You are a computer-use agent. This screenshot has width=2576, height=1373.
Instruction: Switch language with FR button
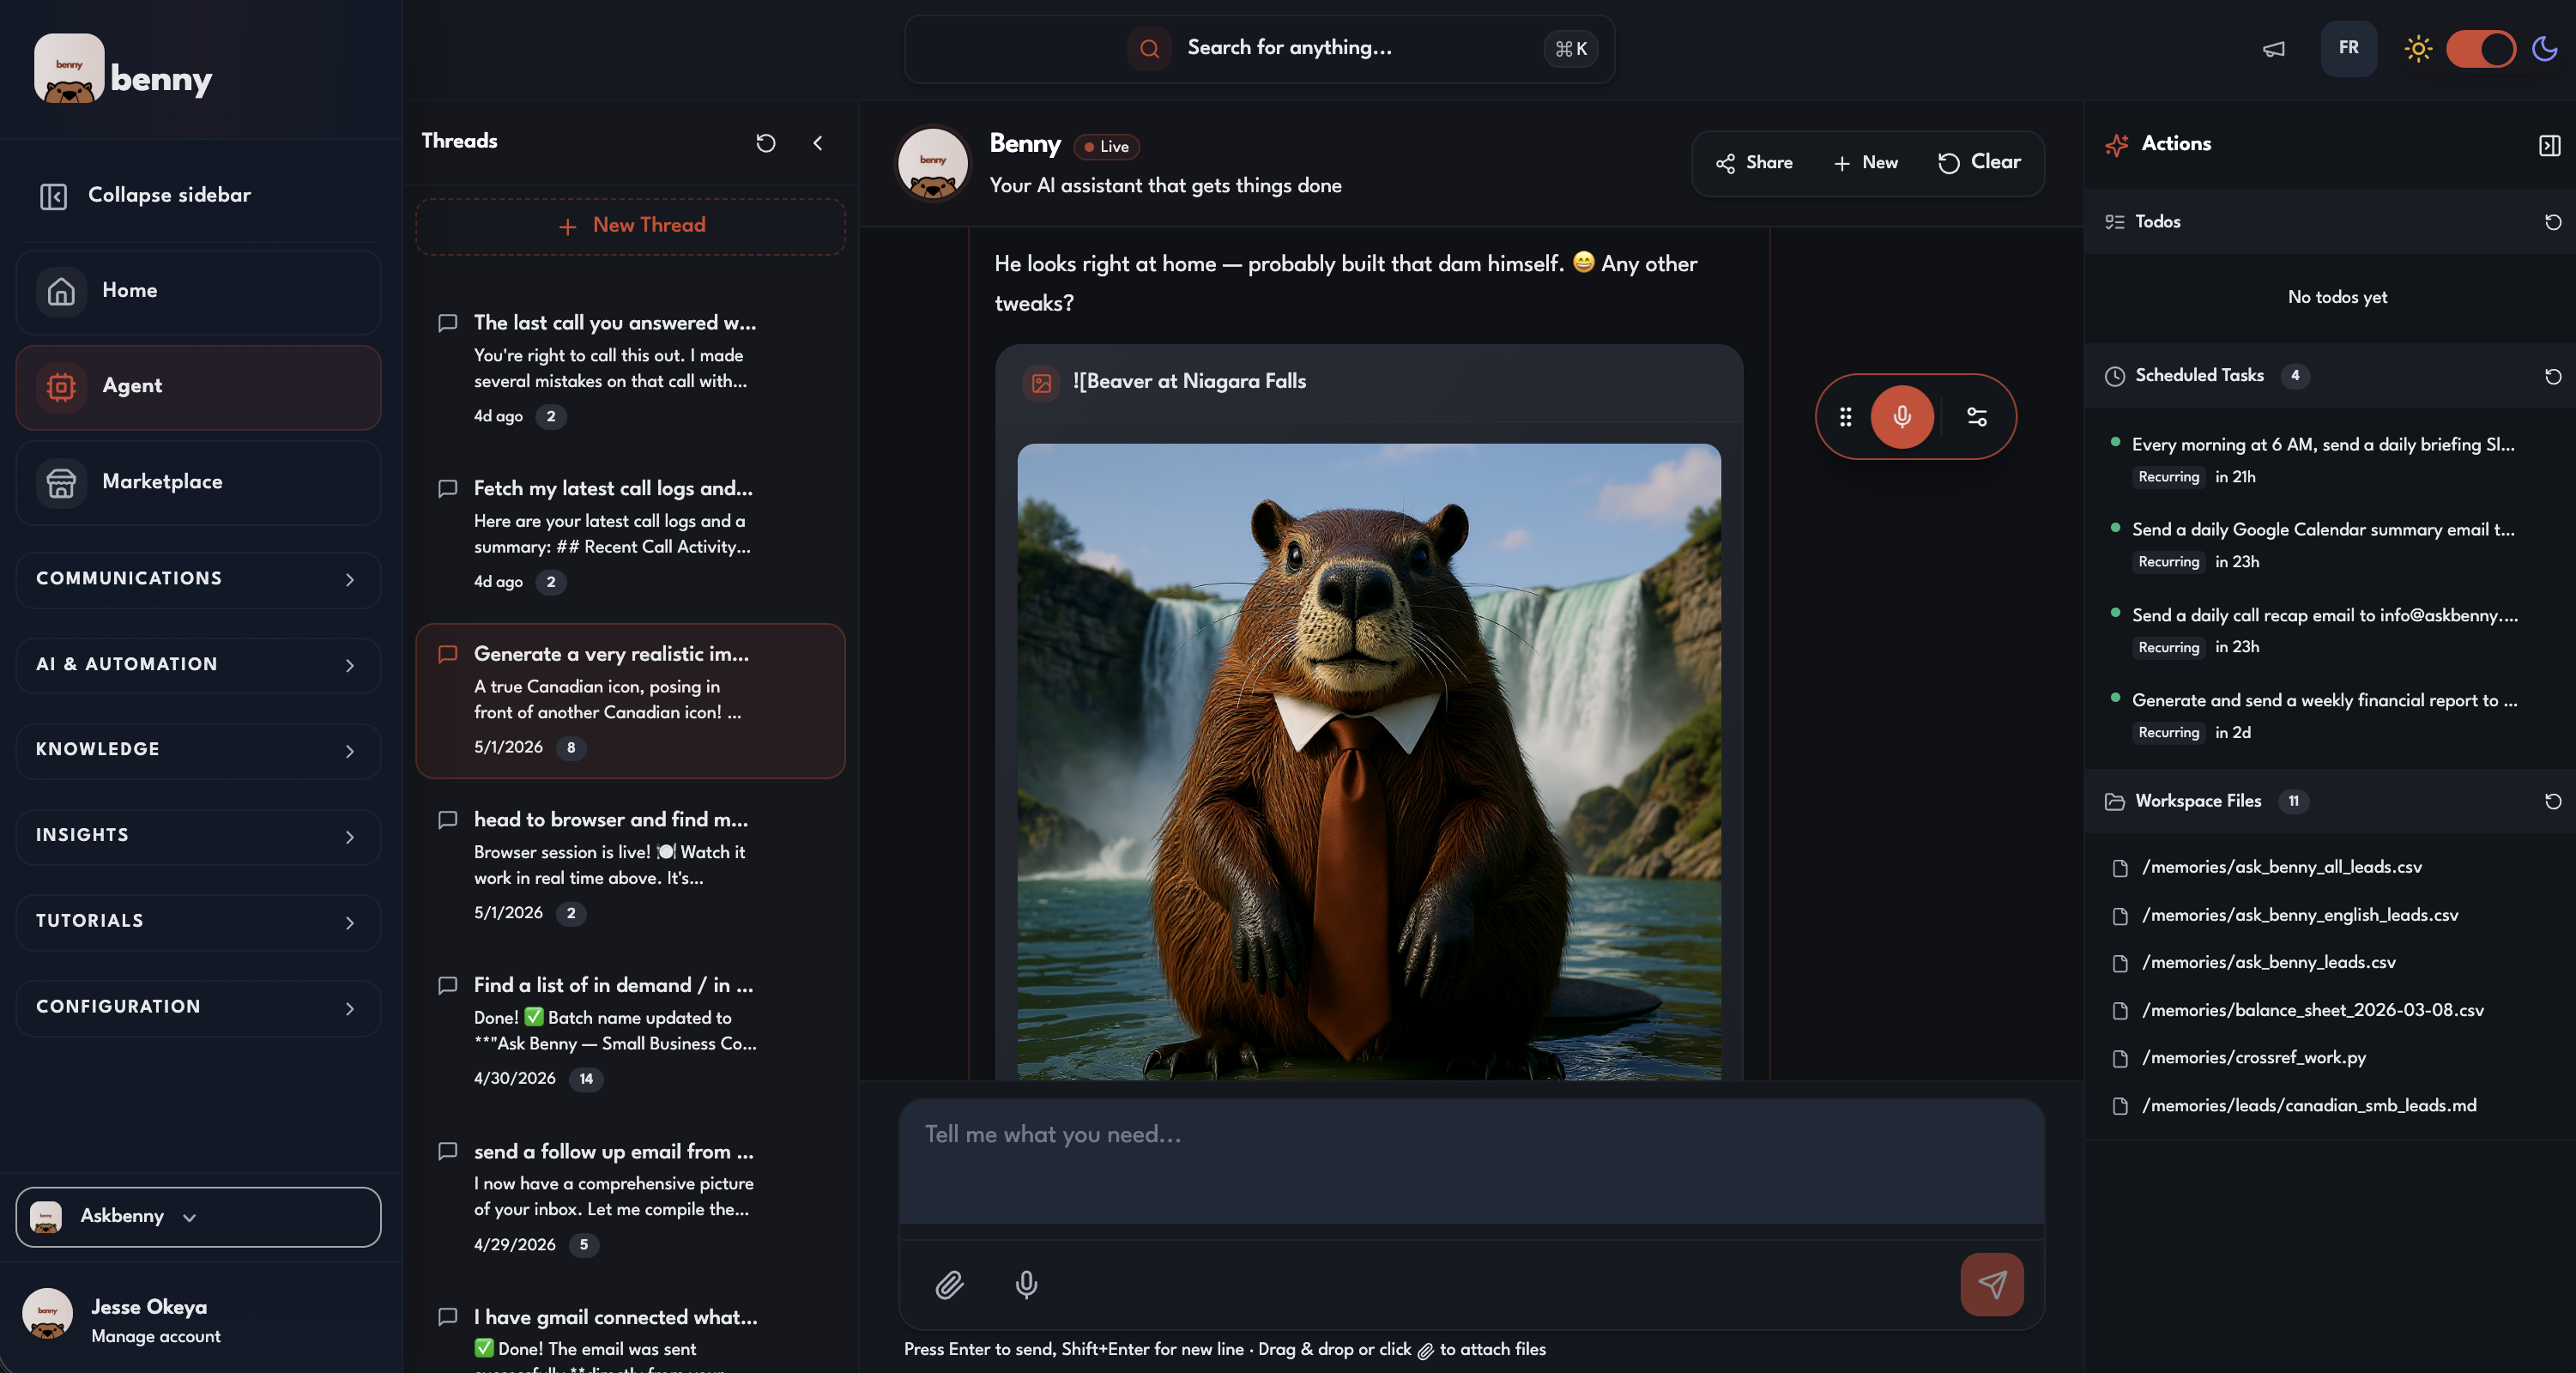coord(2348,48)
